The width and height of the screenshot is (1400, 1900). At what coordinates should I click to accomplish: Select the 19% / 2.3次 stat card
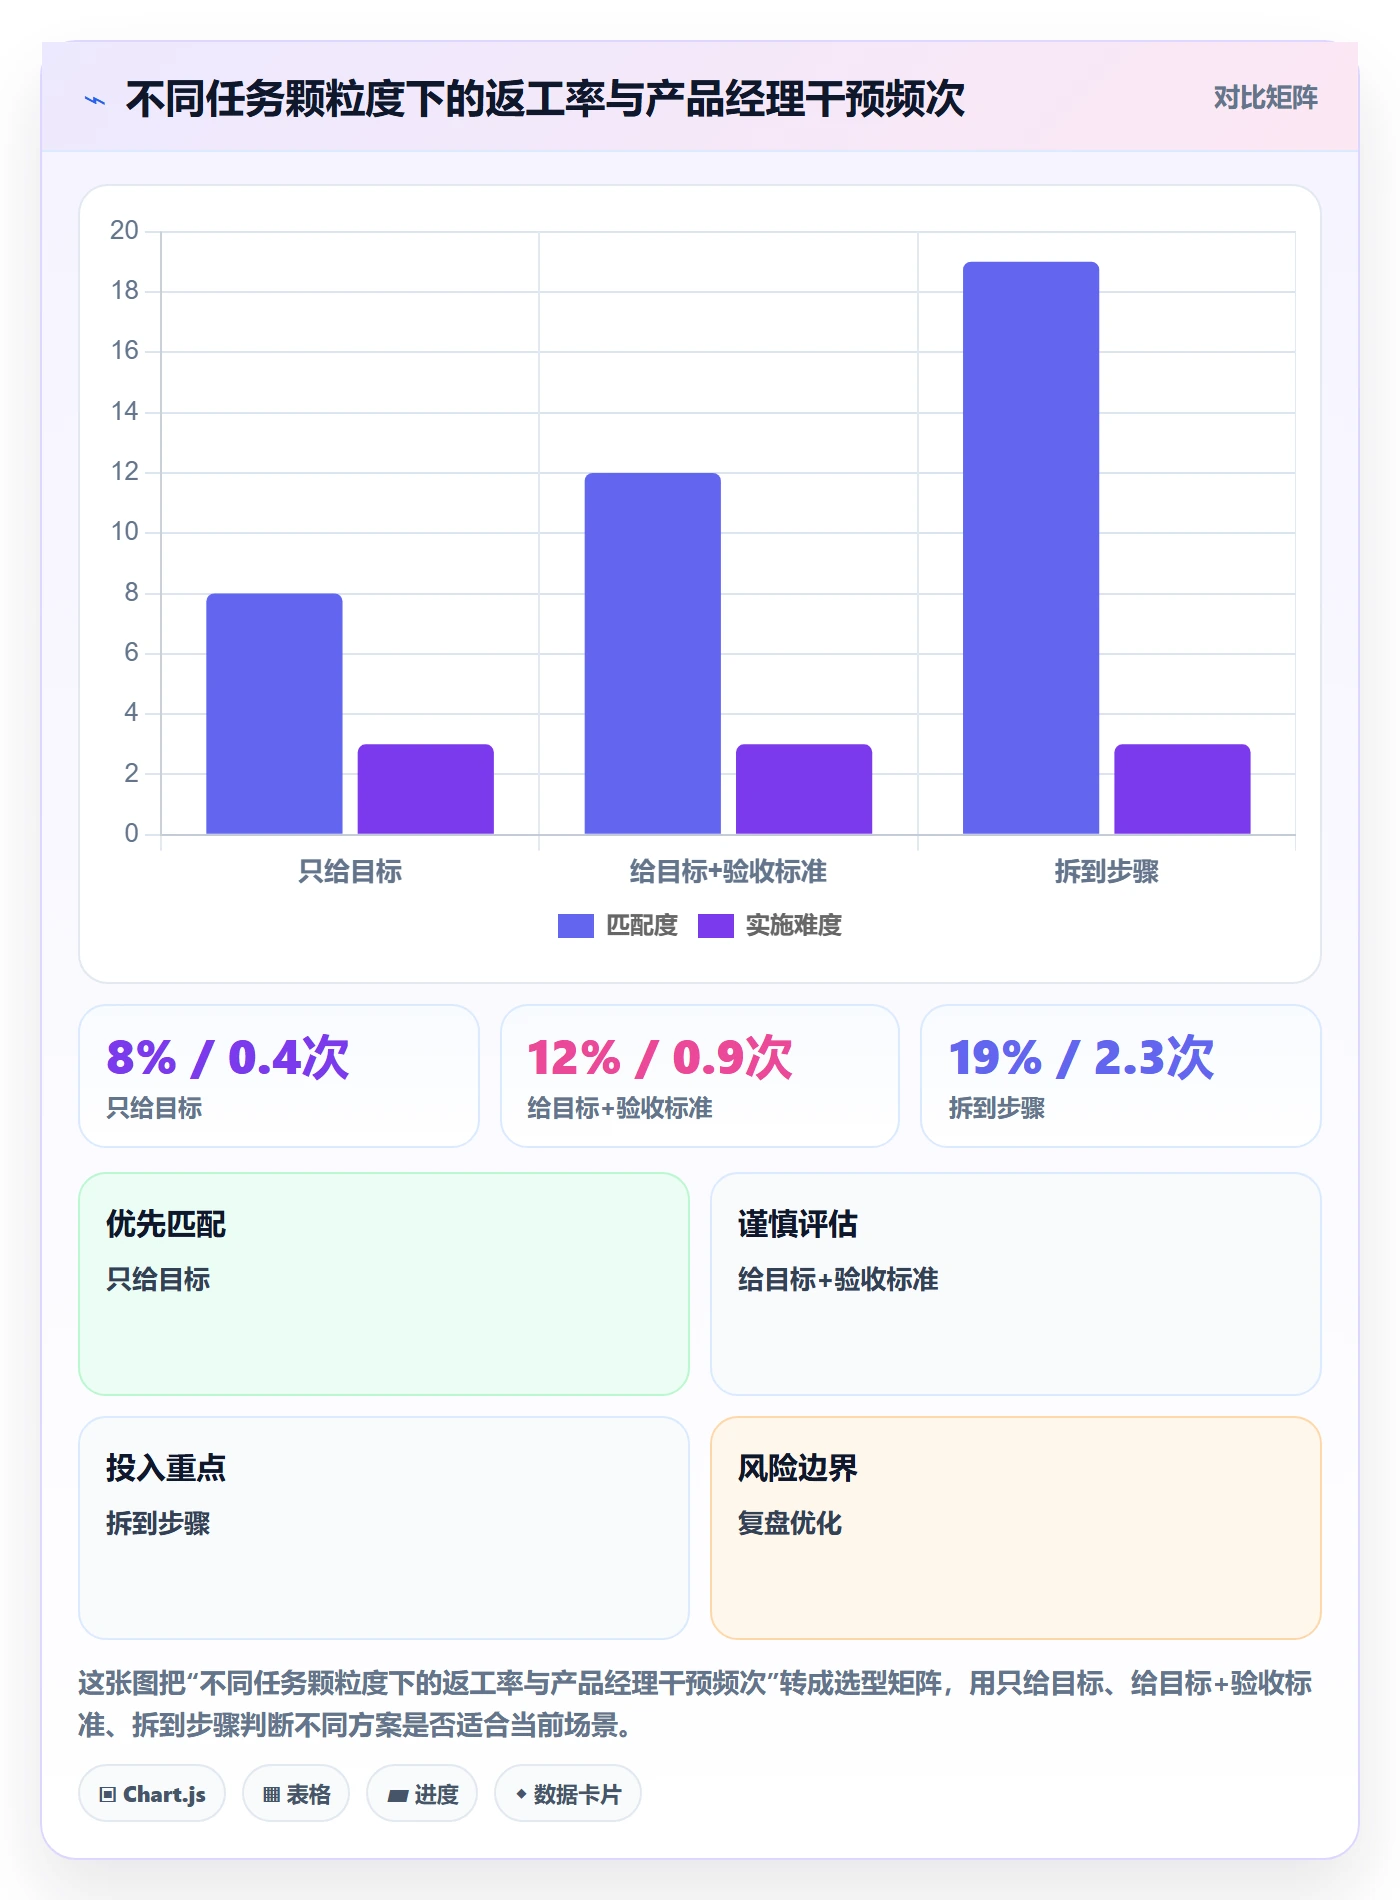1121,1076
